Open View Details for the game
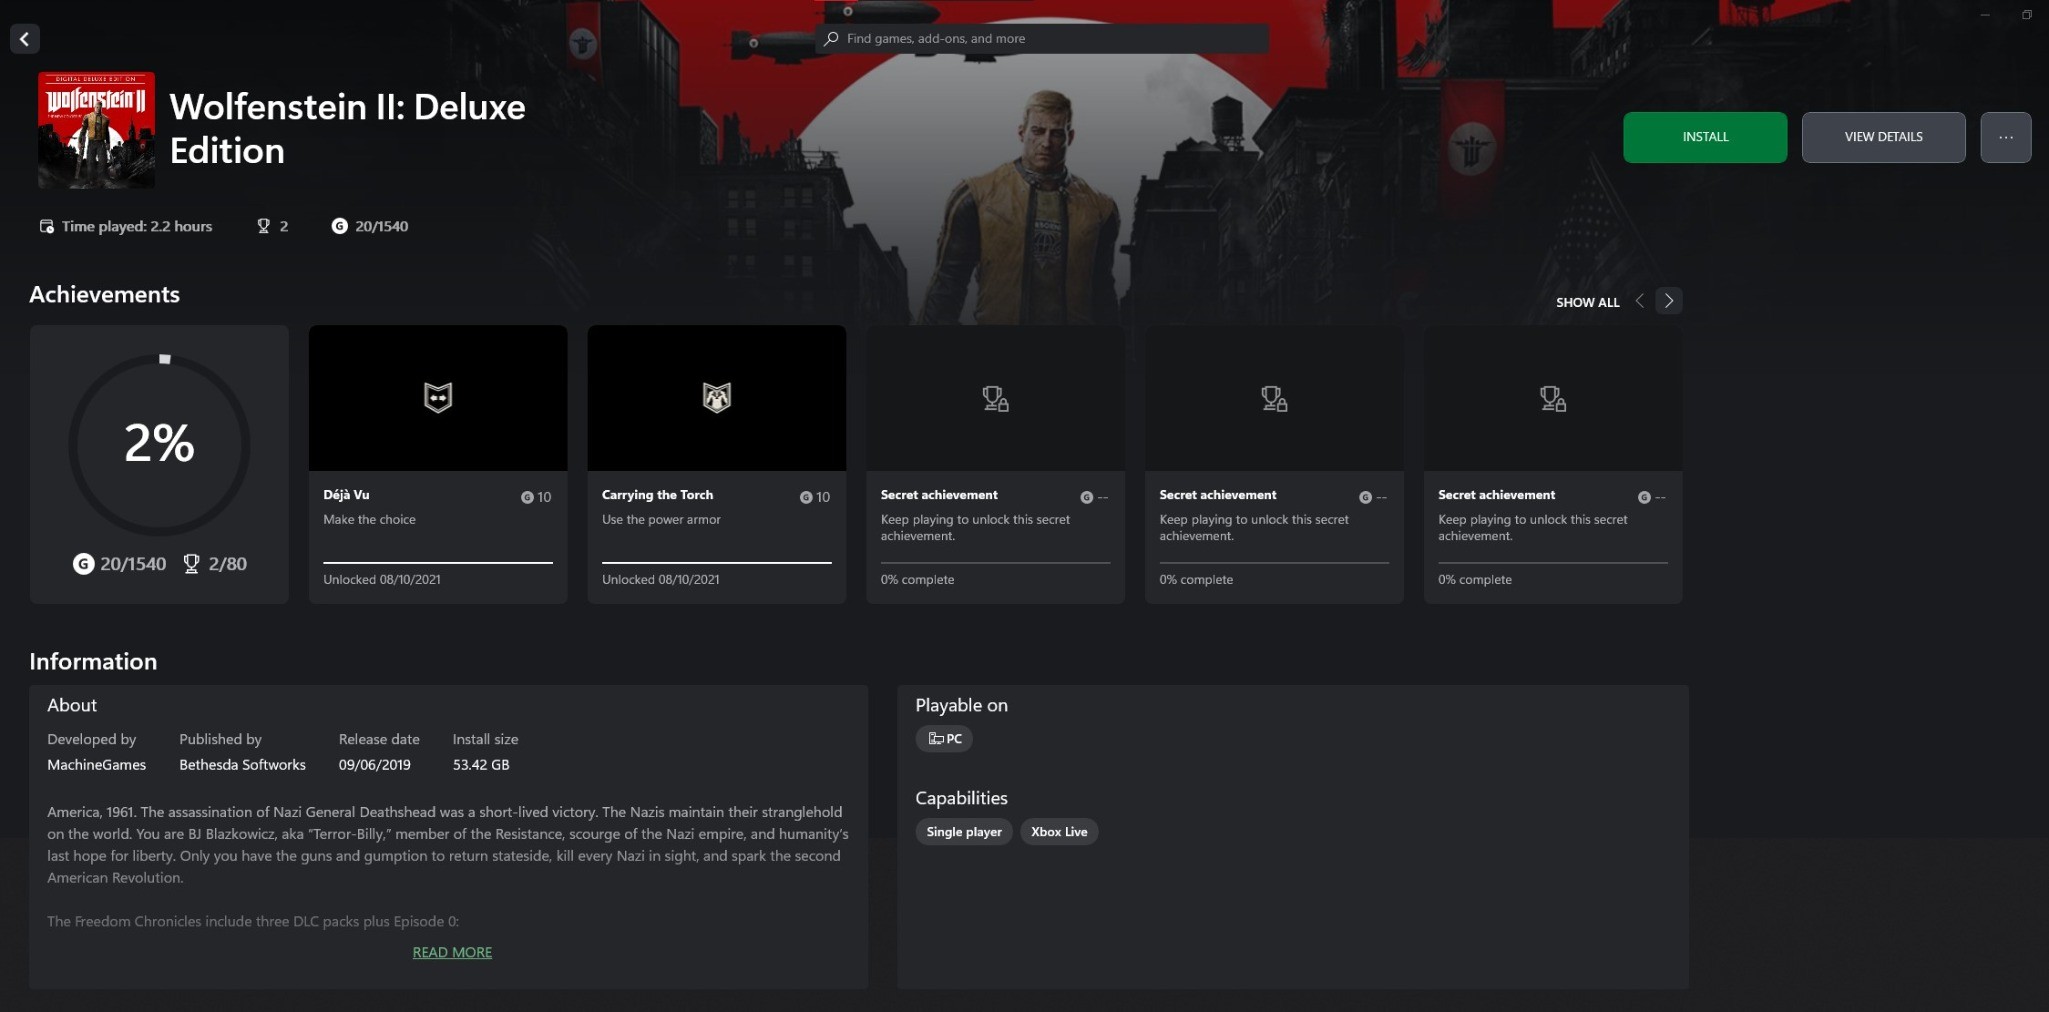Screen dimensions: 2049x1012 [x=1883, y=137]
